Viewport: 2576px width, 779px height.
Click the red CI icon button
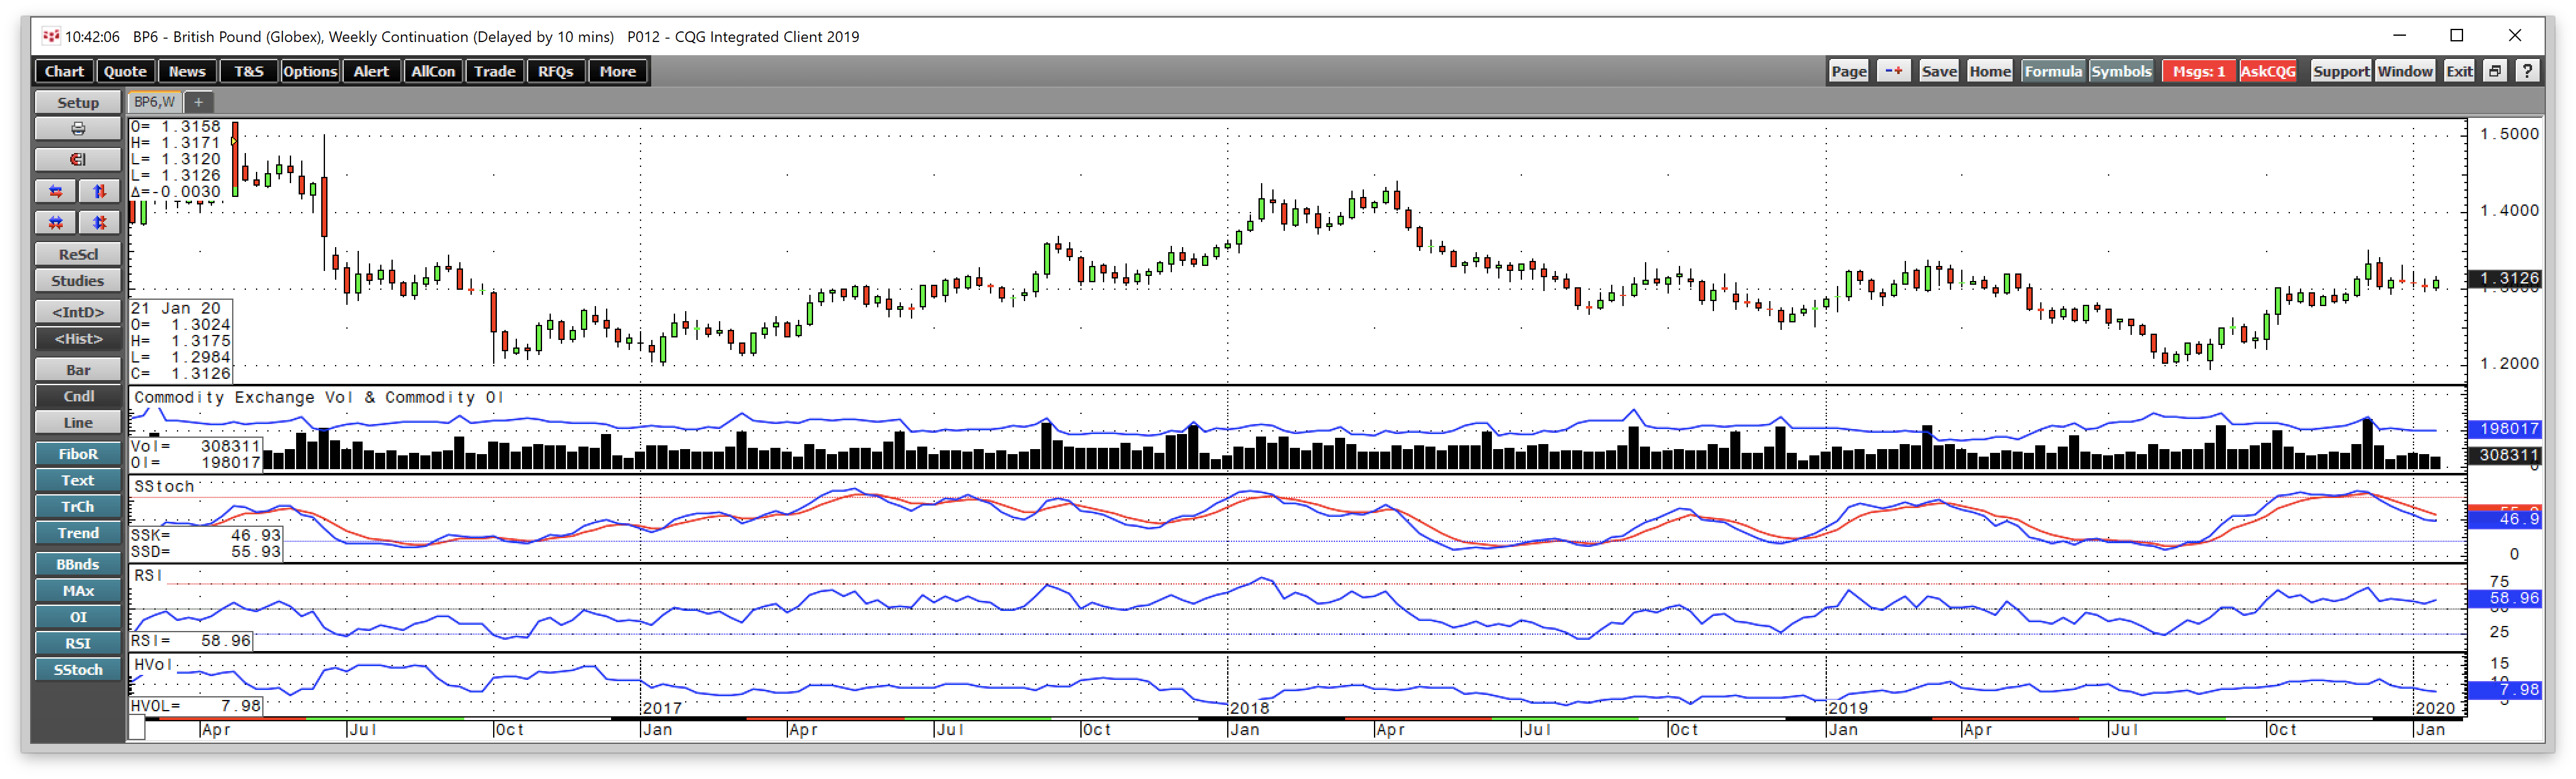click(x=78, y=160)
